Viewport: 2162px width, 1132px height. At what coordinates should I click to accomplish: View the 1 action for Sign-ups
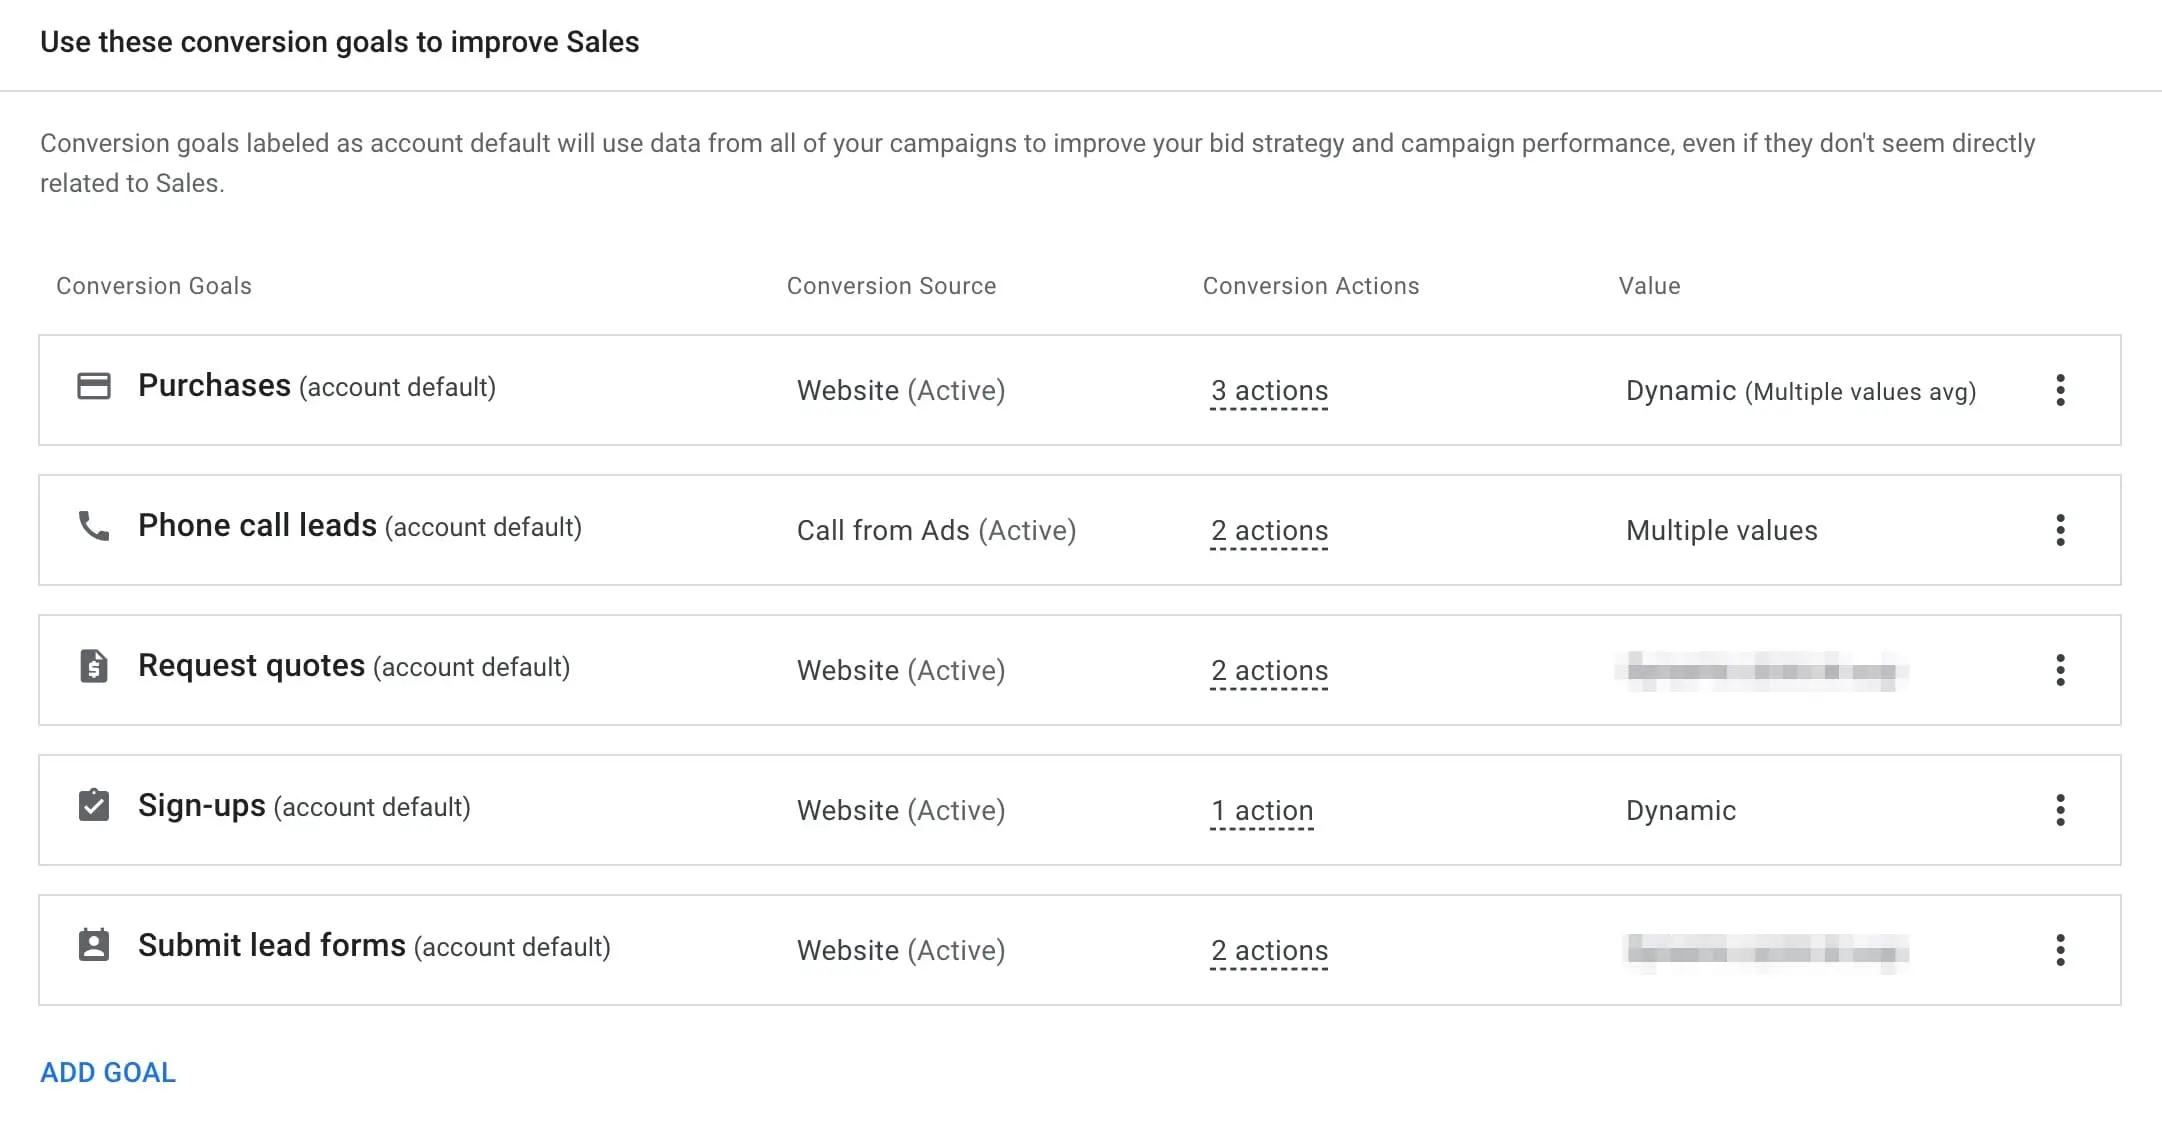pyautogui.click(x=1262, y=811)
